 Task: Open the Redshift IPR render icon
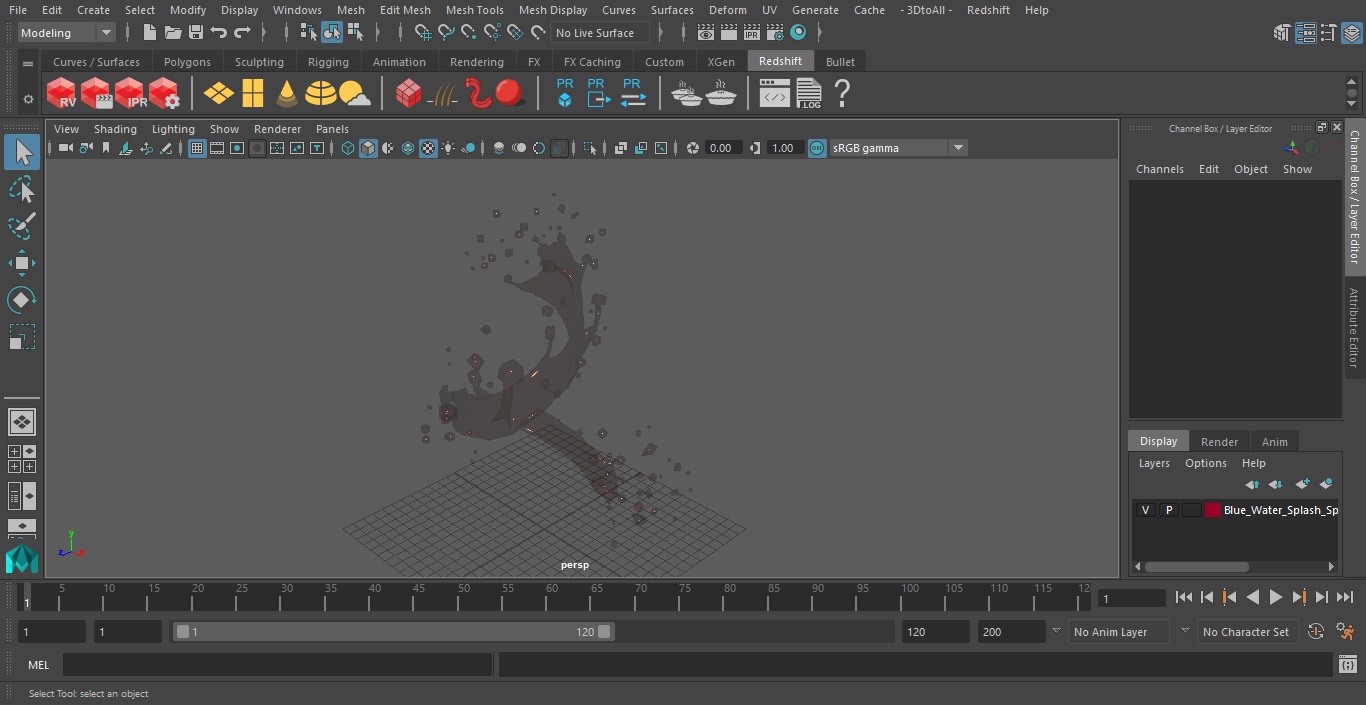coord(130,94)
